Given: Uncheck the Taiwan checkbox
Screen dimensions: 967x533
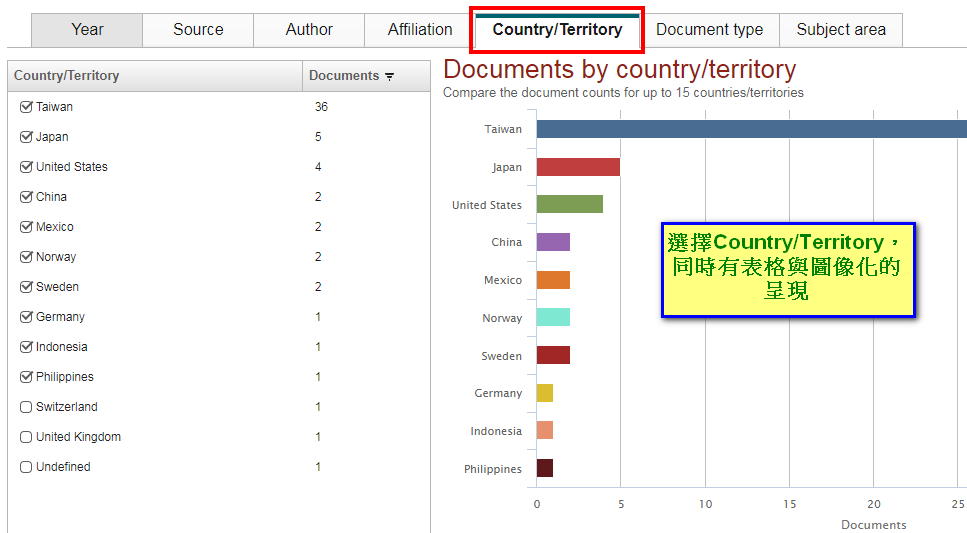Looking at the screenshot, I should [26, 107].
